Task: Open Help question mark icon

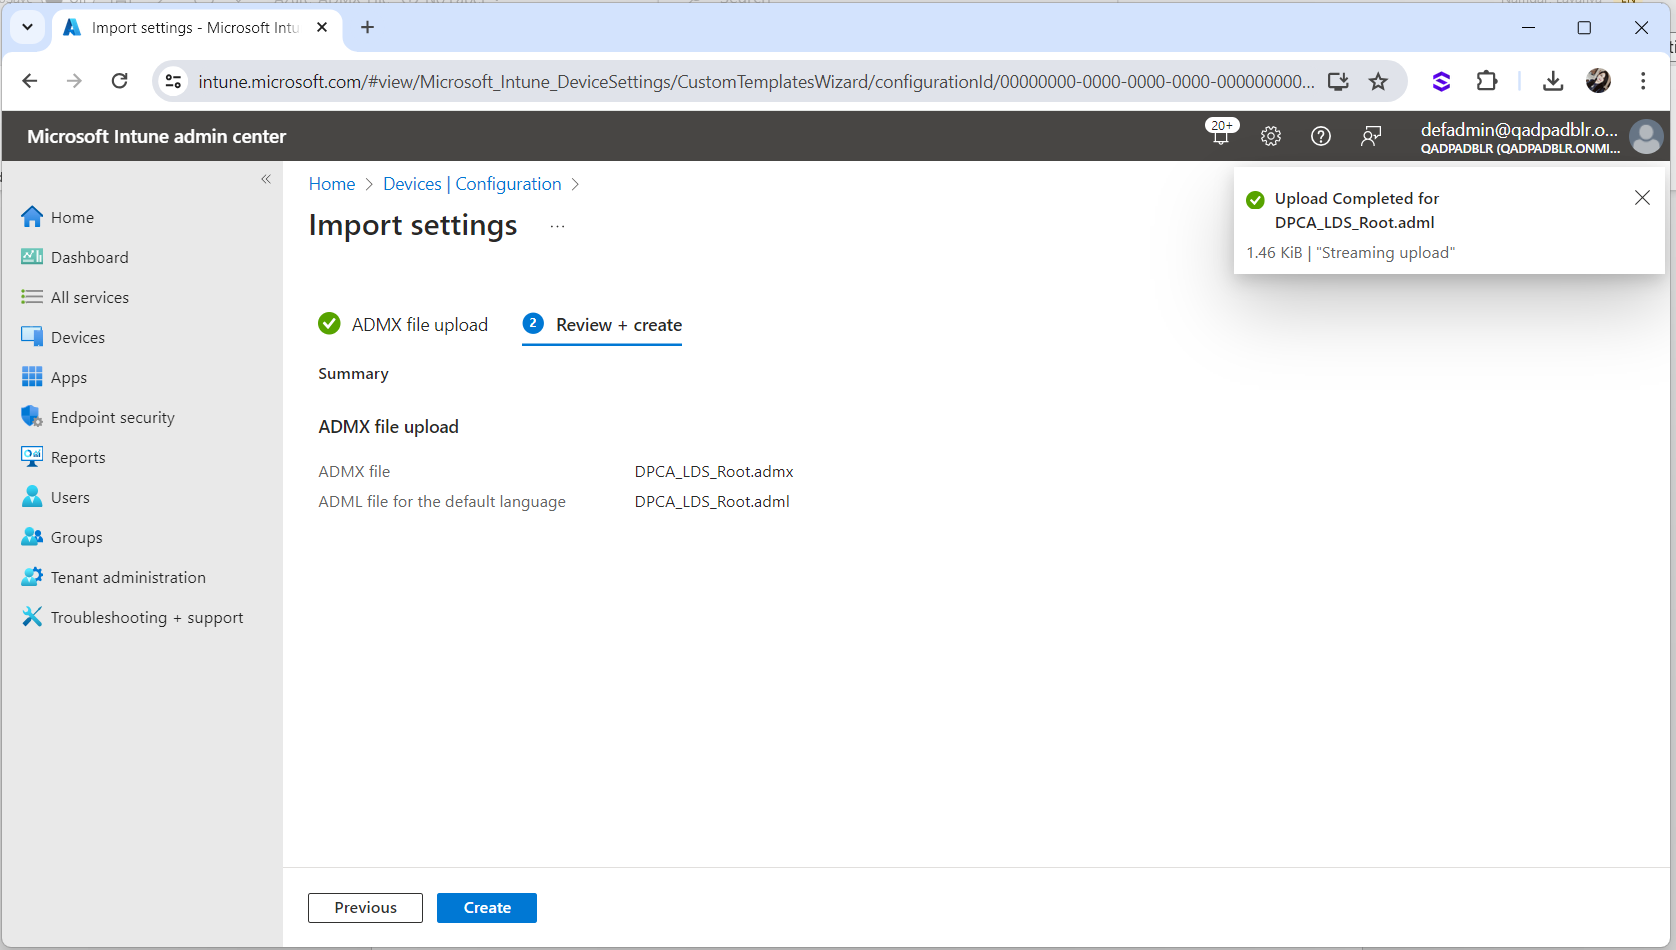Action: 1321,136
